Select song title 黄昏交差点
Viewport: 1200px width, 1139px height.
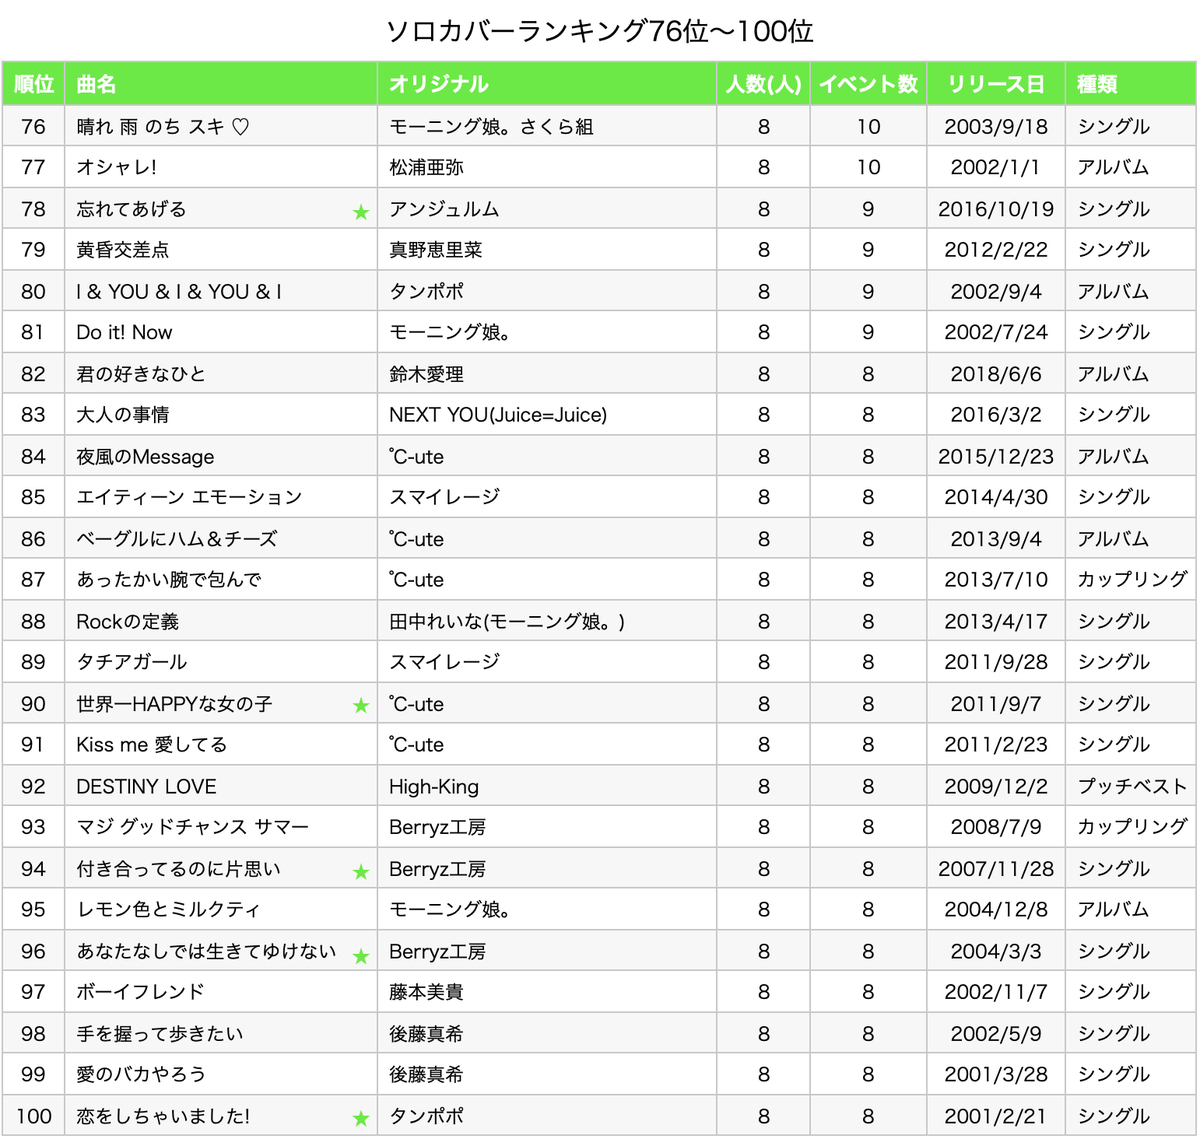point(122,250)
